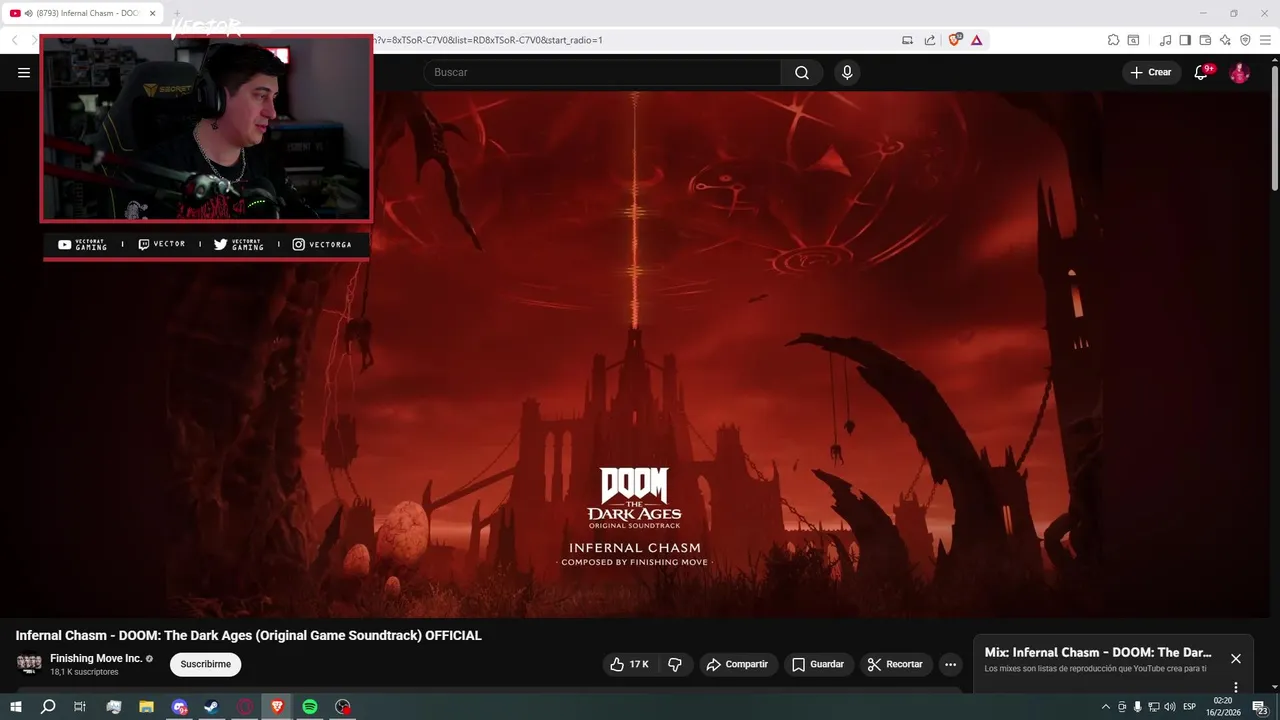Image resolution: width=1280 pixels, height=720 pixels.
Task: Open the Brave VPN shield icon
Action: tap(1245, 40)
